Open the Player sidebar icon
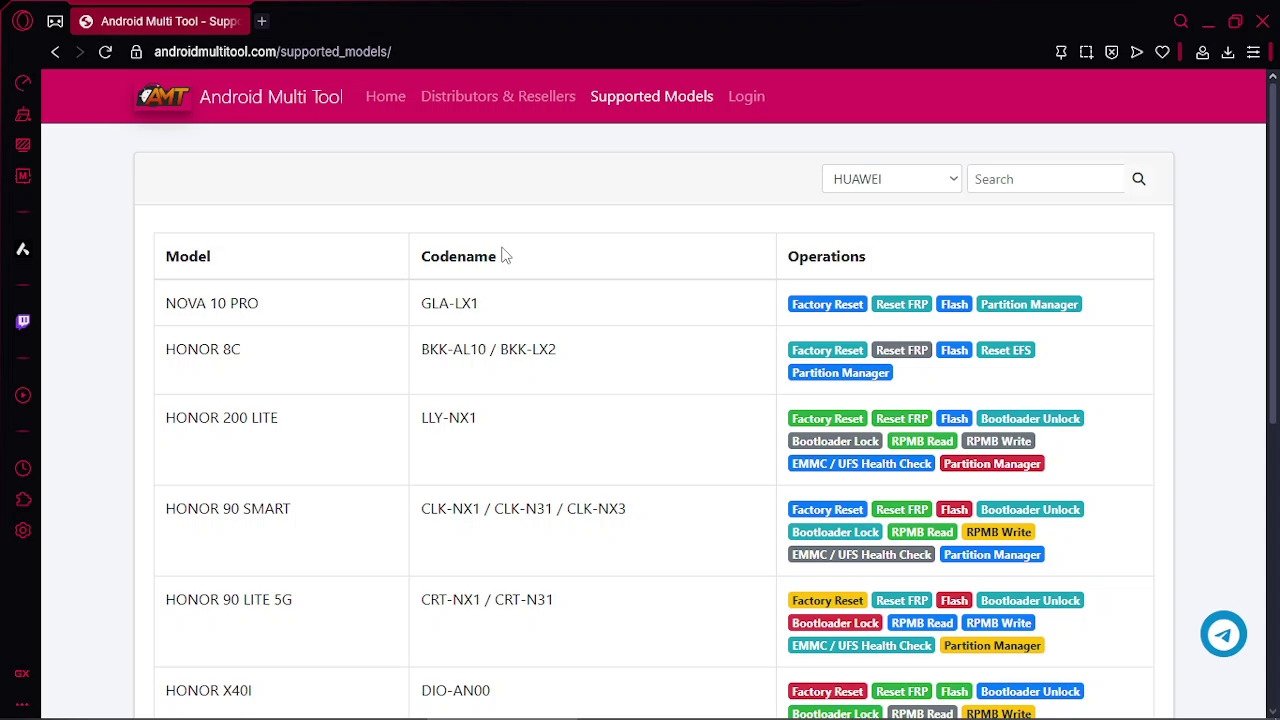This screenshot has height=720, width=1280. point(22,395)
